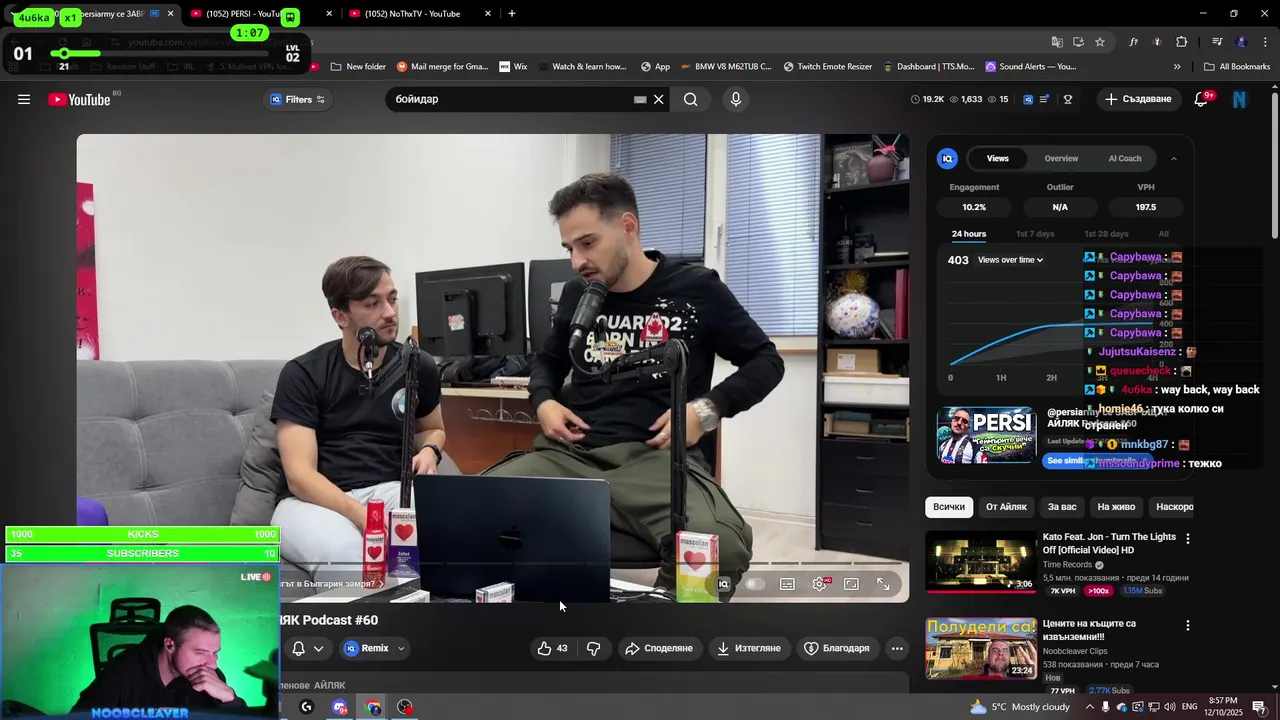Image resolution: width=1280 pixels, height=720 pixels.
Task: Start voice search with the microphone
Action: coord(736,99)
